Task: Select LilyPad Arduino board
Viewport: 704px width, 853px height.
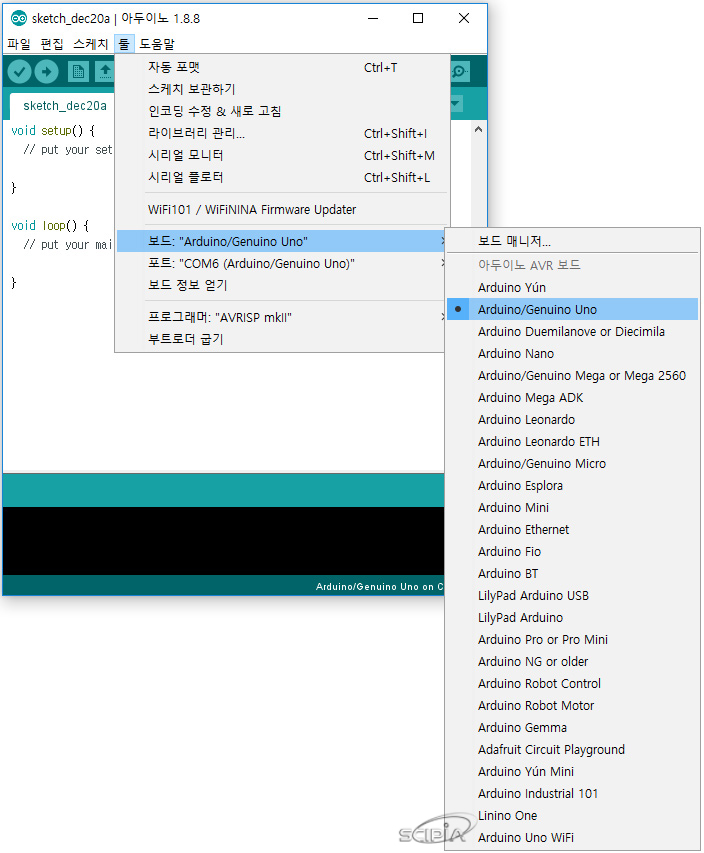Action: coord(572,617)
